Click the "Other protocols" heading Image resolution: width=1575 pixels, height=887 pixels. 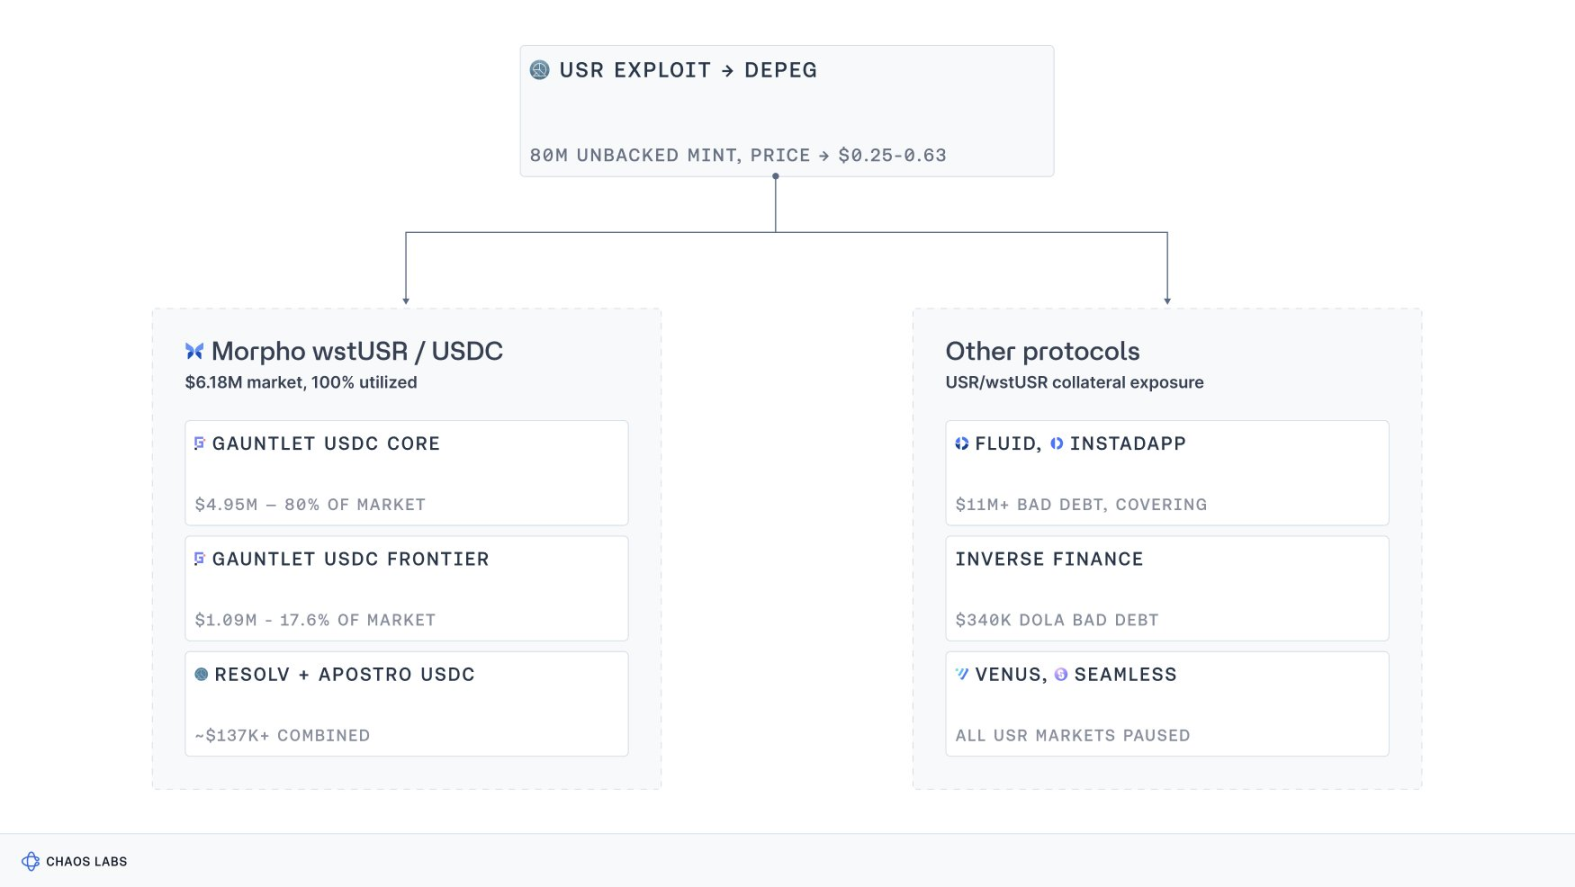click(x=1042, y=351)
